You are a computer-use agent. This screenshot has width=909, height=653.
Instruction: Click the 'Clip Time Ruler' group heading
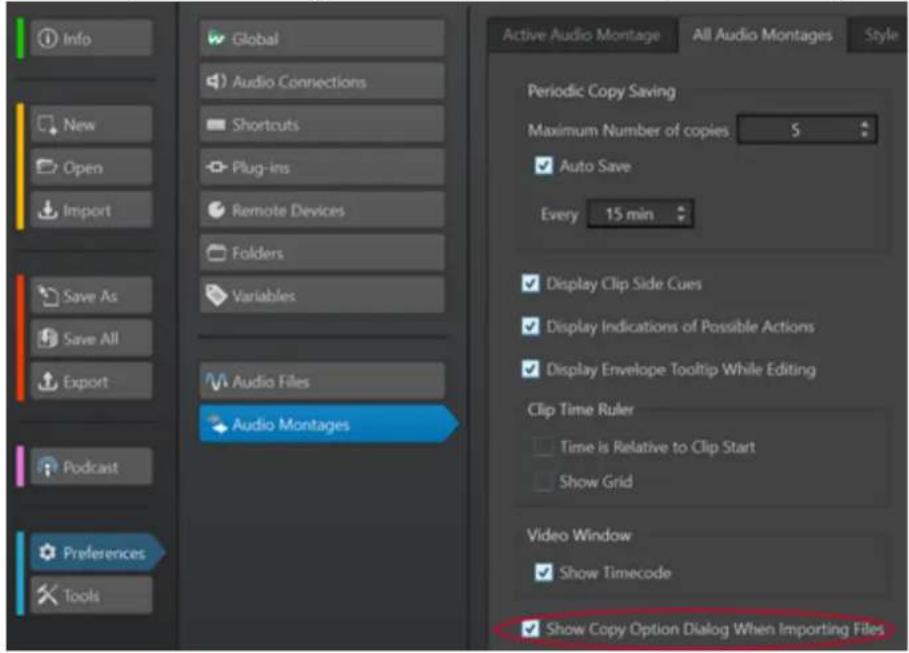pyautogui.click(x=580, y=409)
